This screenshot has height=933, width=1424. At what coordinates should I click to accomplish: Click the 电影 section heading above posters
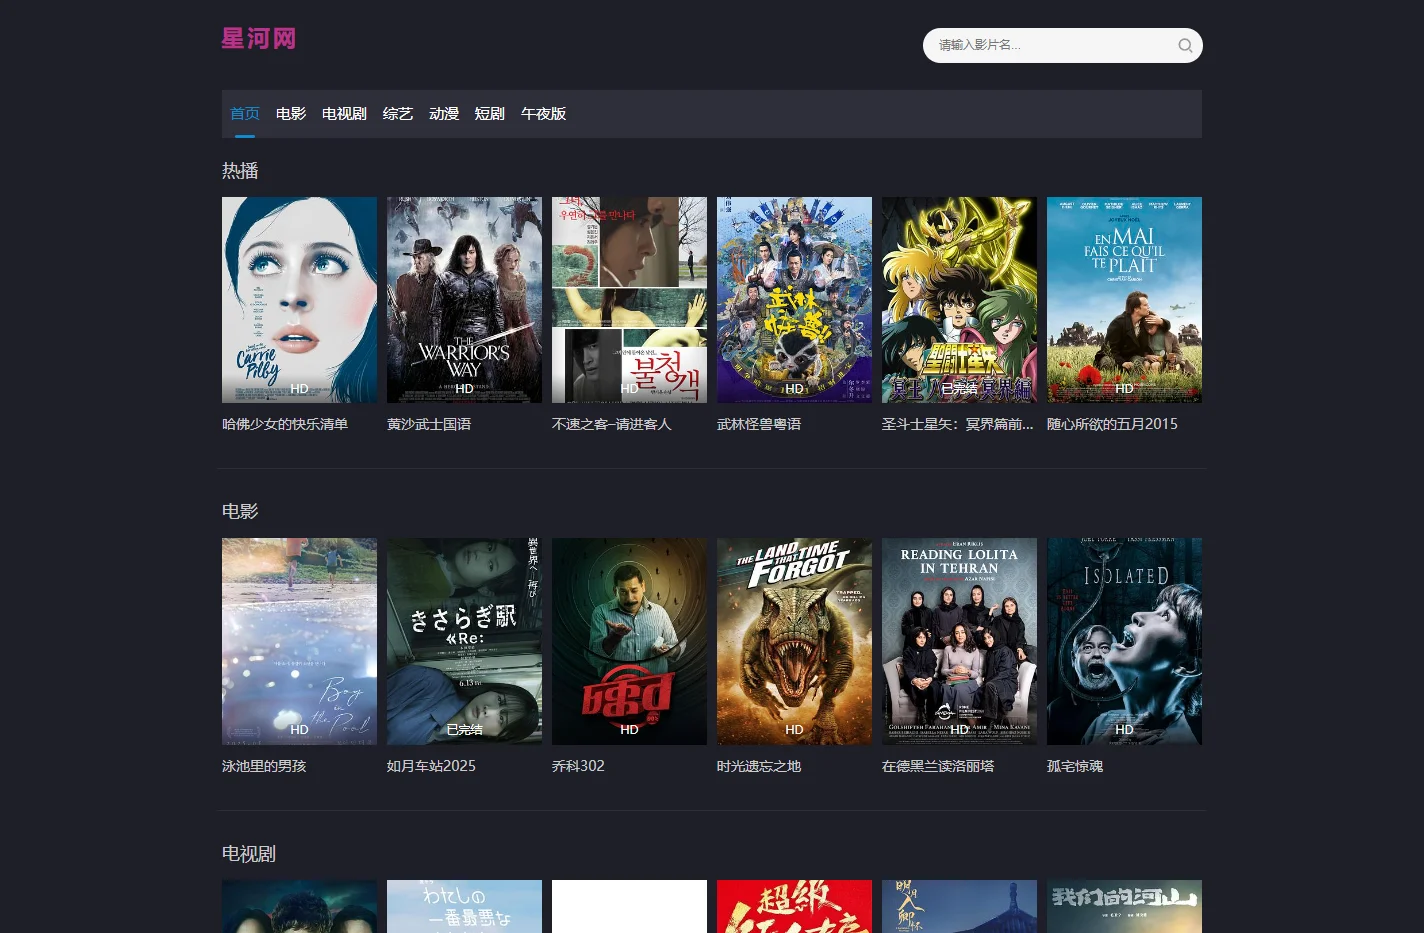[x=240, y=512]
